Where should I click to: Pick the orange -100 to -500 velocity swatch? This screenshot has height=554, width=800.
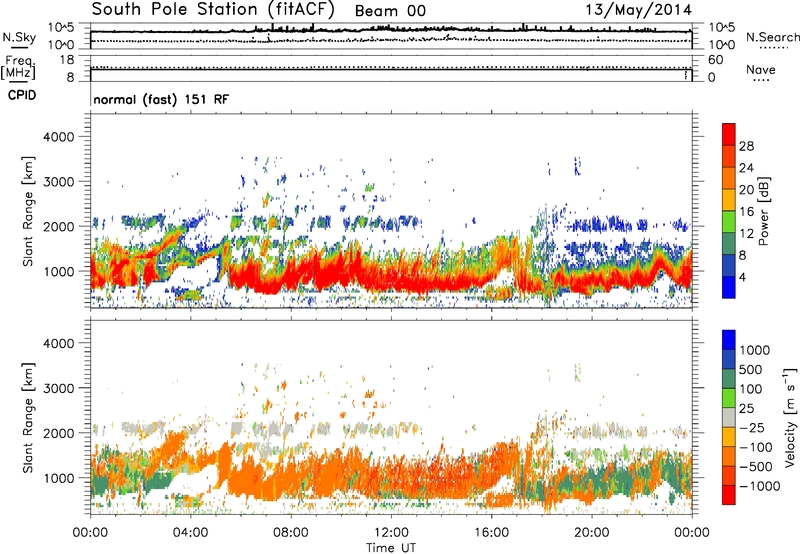point(729,456)
